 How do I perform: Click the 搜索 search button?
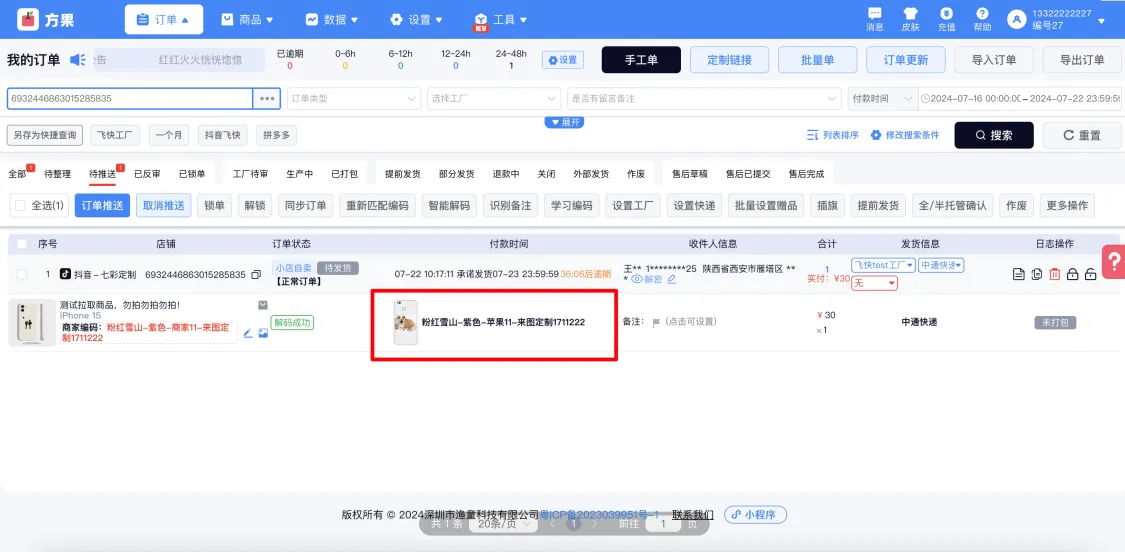click(x=994, y=135)
